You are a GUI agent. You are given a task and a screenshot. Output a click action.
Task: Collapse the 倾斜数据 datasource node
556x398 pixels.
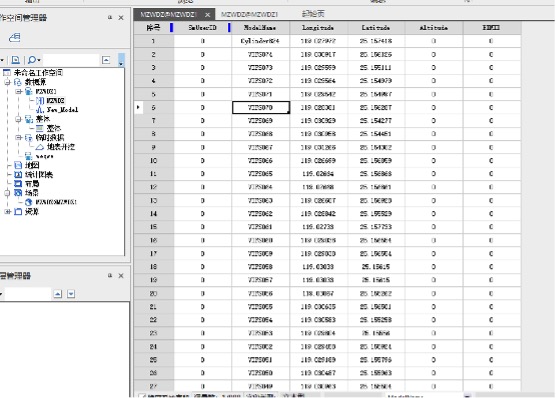pyautogui.click(x=18, y=138)
